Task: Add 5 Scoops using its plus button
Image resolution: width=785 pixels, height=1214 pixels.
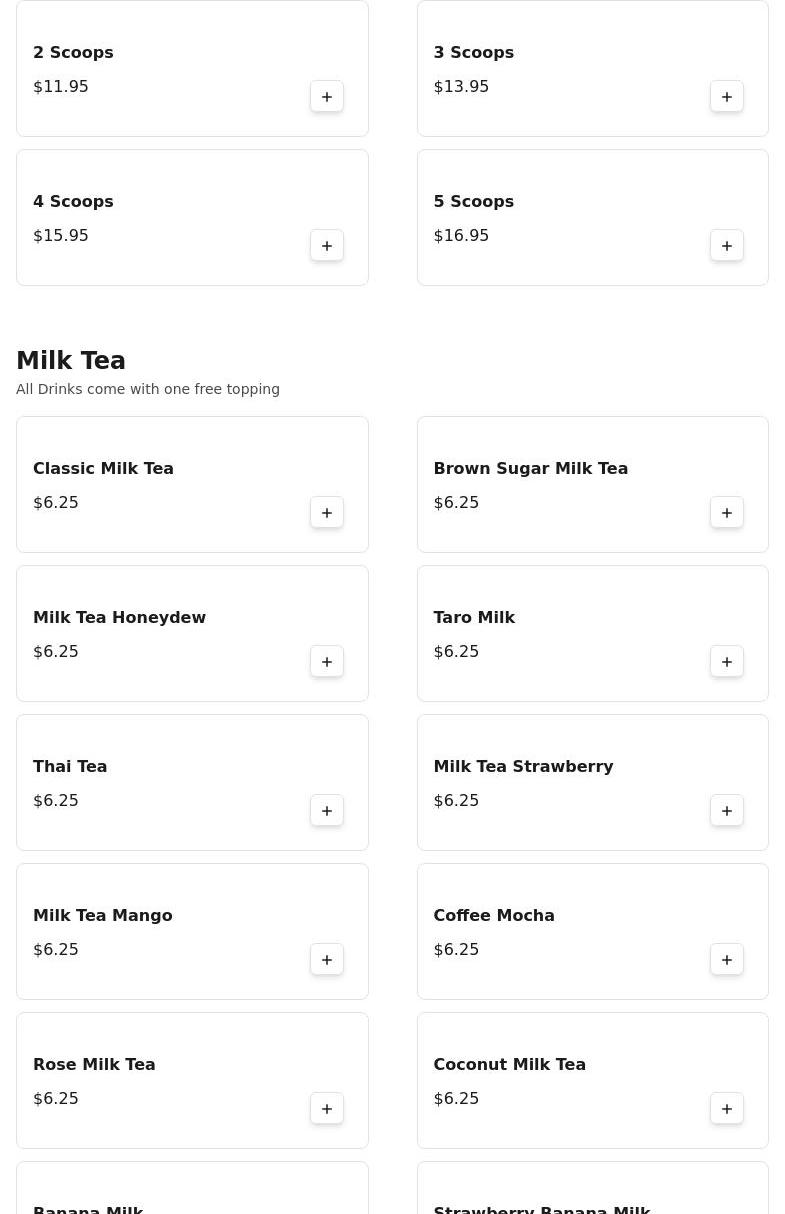Action: [727, 246]
